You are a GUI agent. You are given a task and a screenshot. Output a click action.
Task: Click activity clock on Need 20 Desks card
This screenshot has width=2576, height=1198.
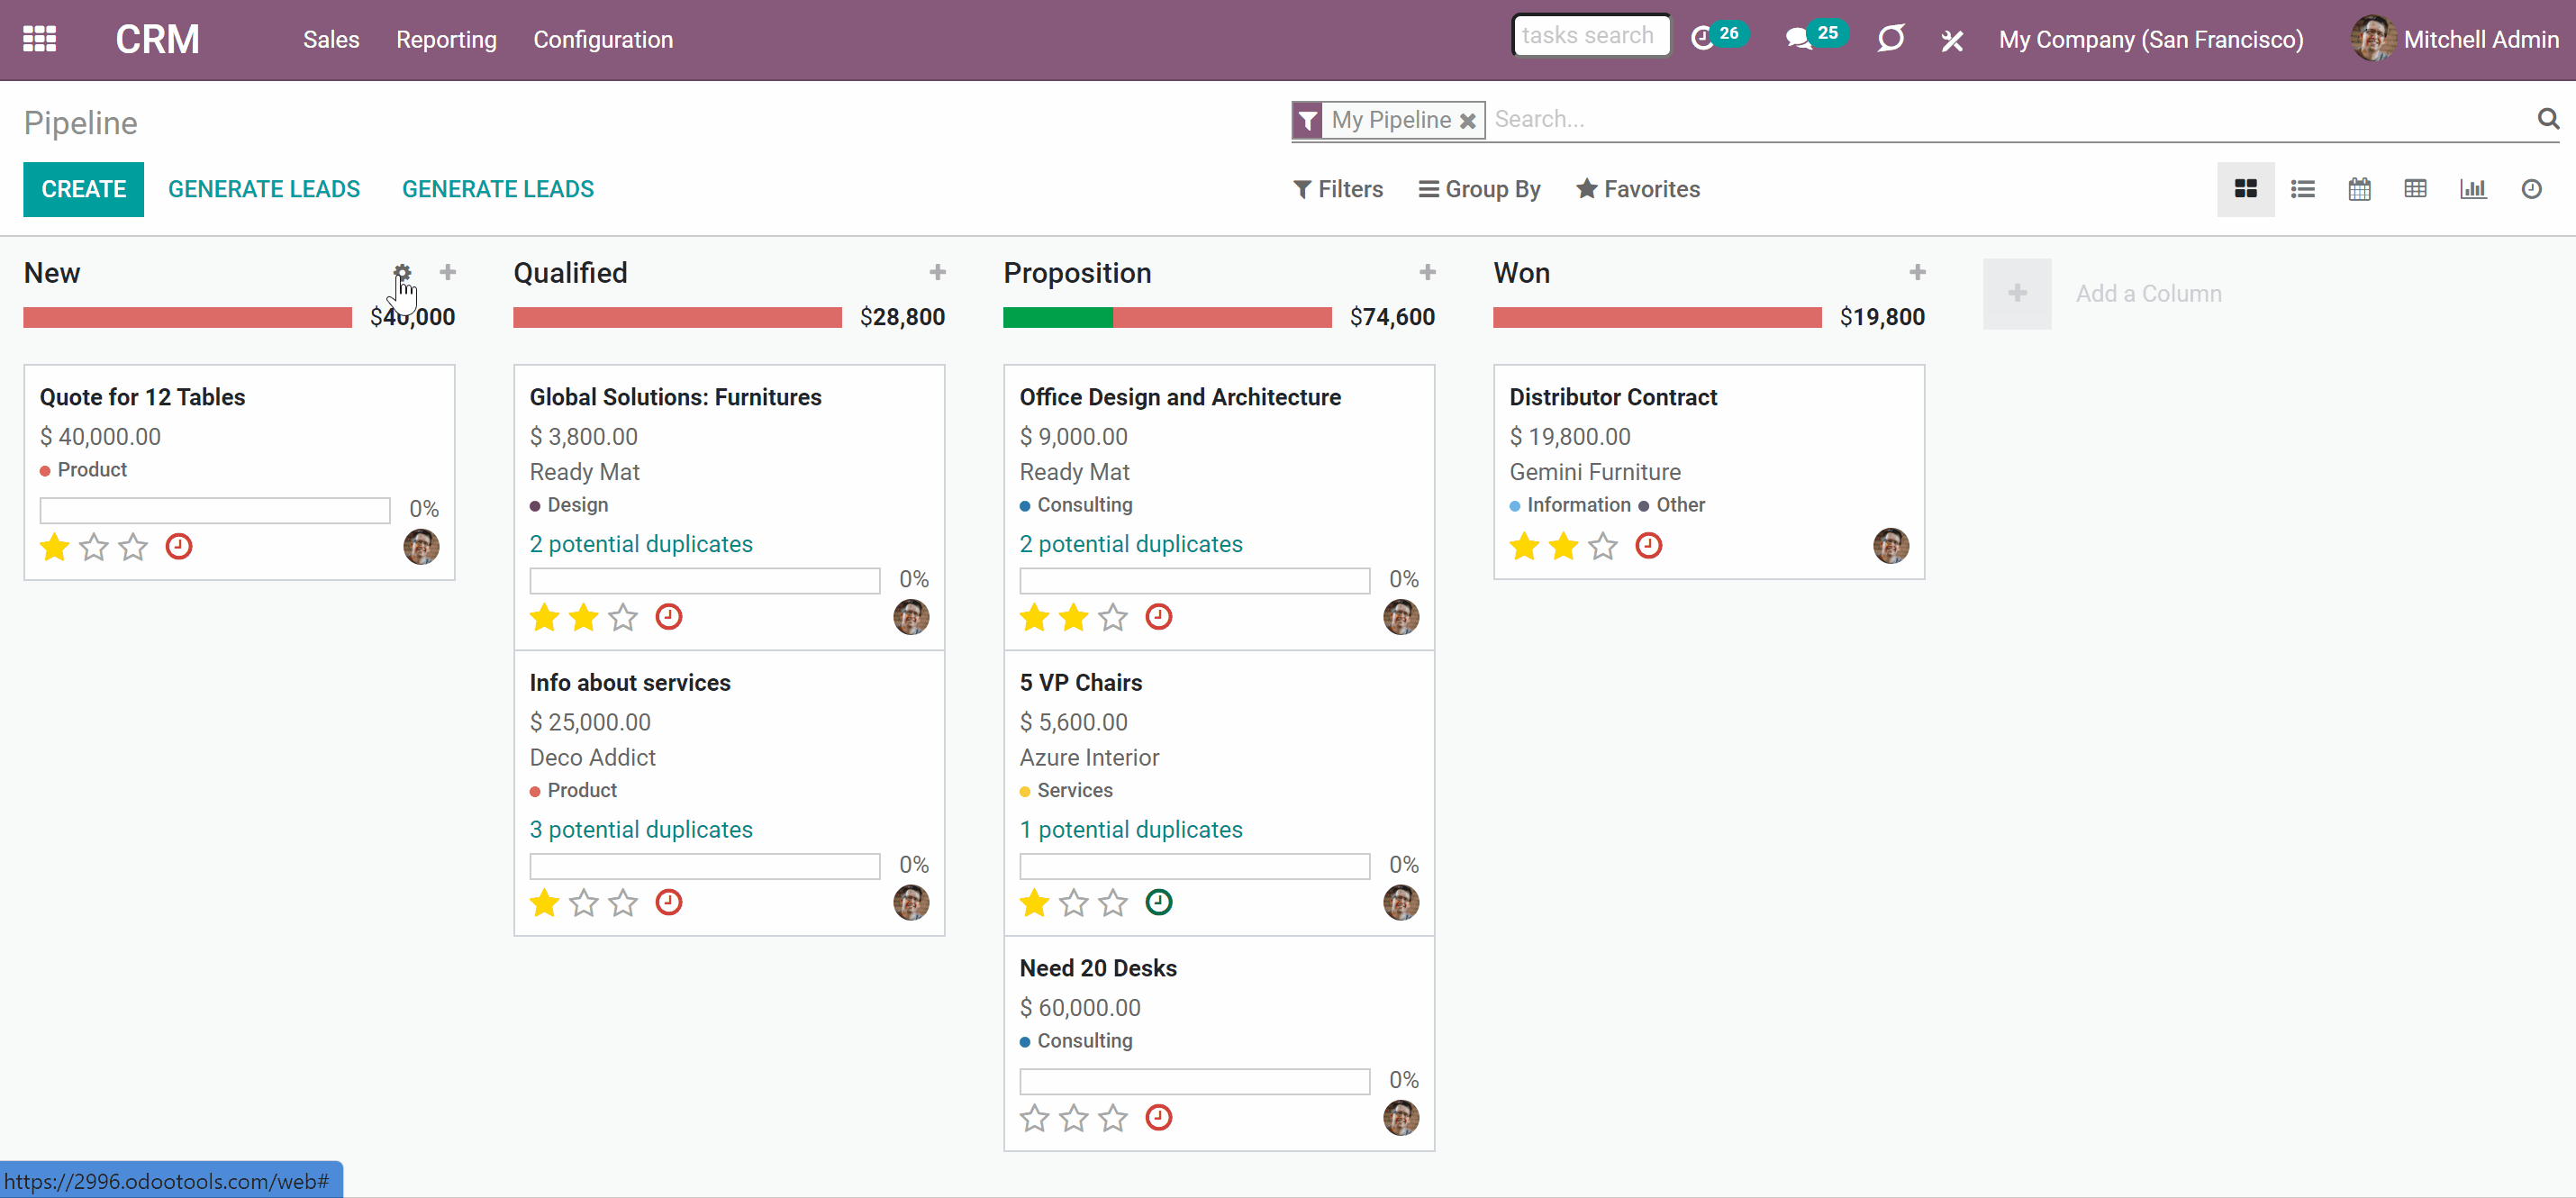click(x=1159, y=1117)
